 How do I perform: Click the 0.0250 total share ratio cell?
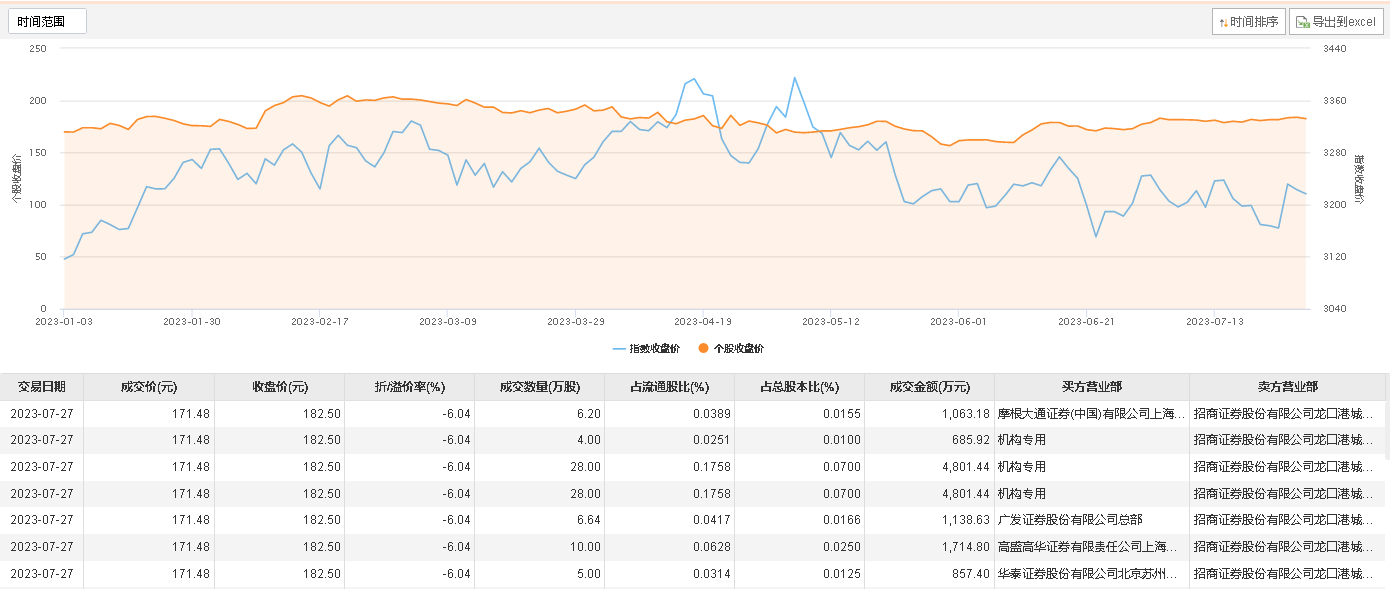(800, 547)
